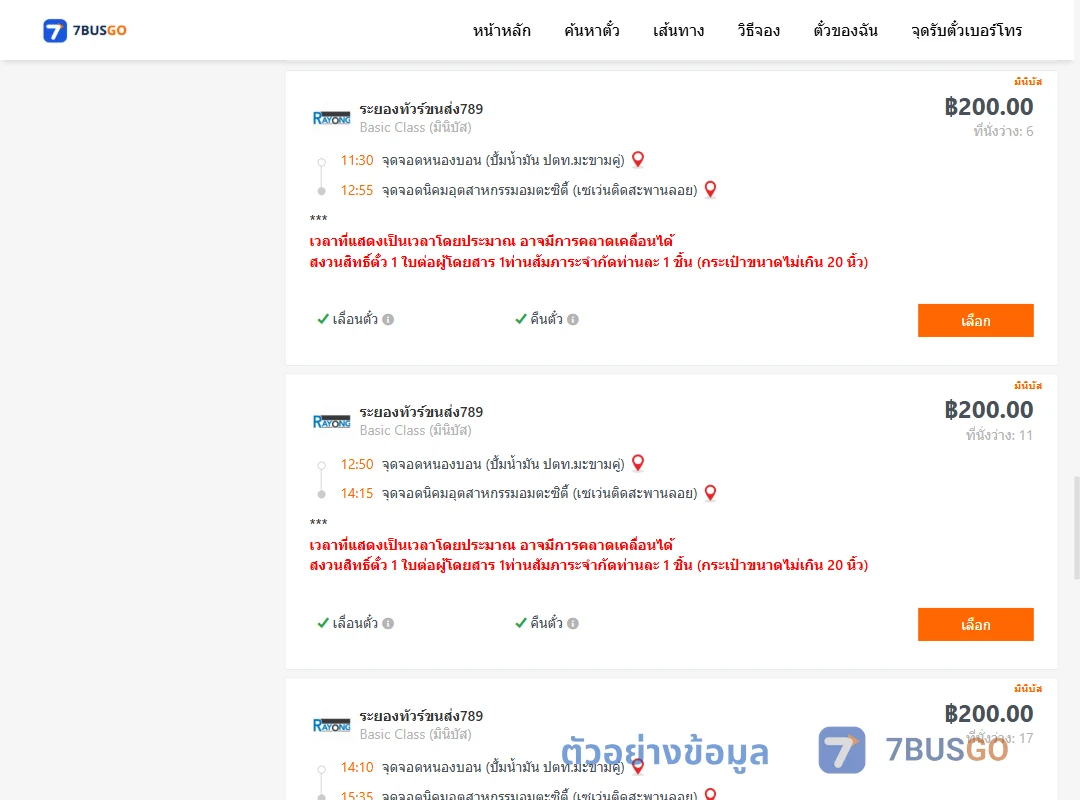Select the 12:50 trip with เลือก button

click(x=975, y=624)
